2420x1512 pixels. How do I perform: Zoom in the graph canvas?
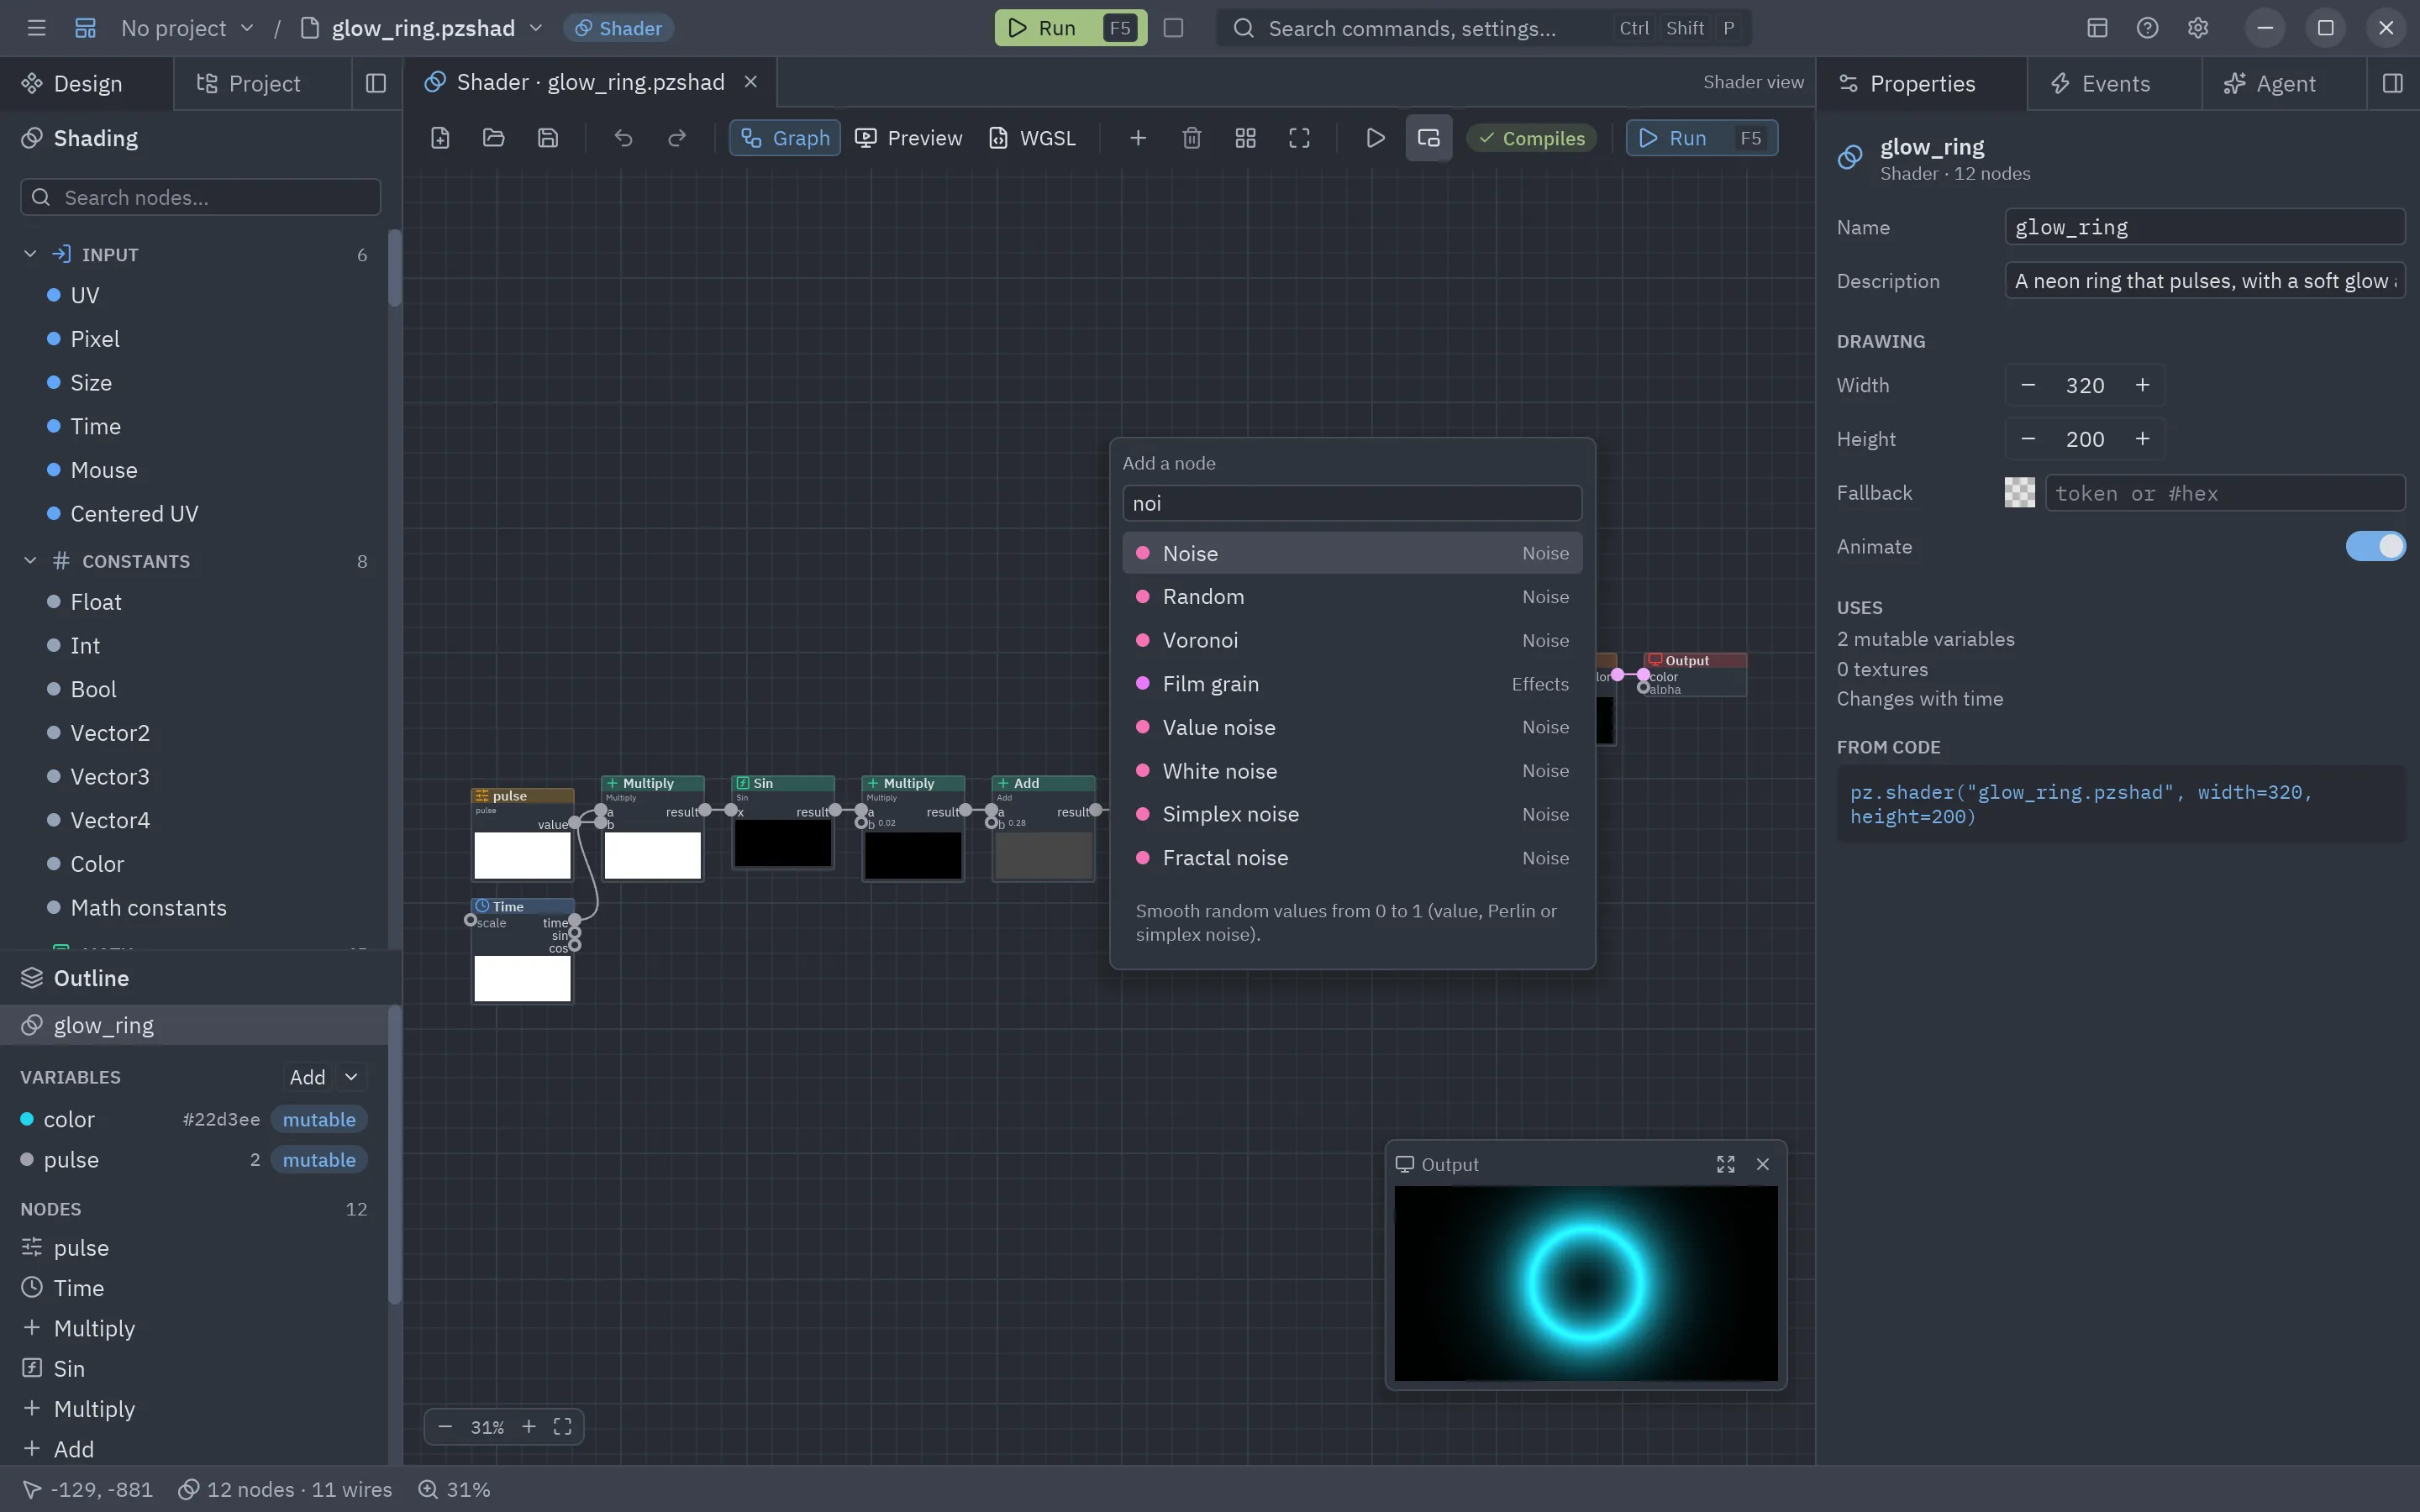pos(529,1427)
